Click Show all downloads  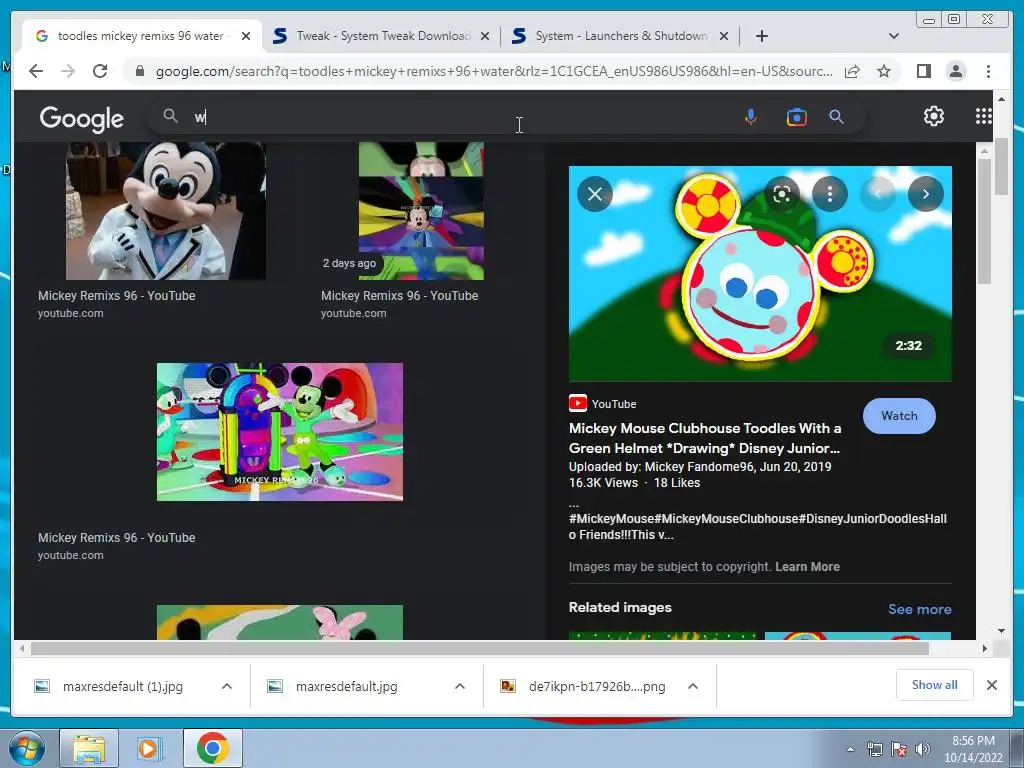935,685
